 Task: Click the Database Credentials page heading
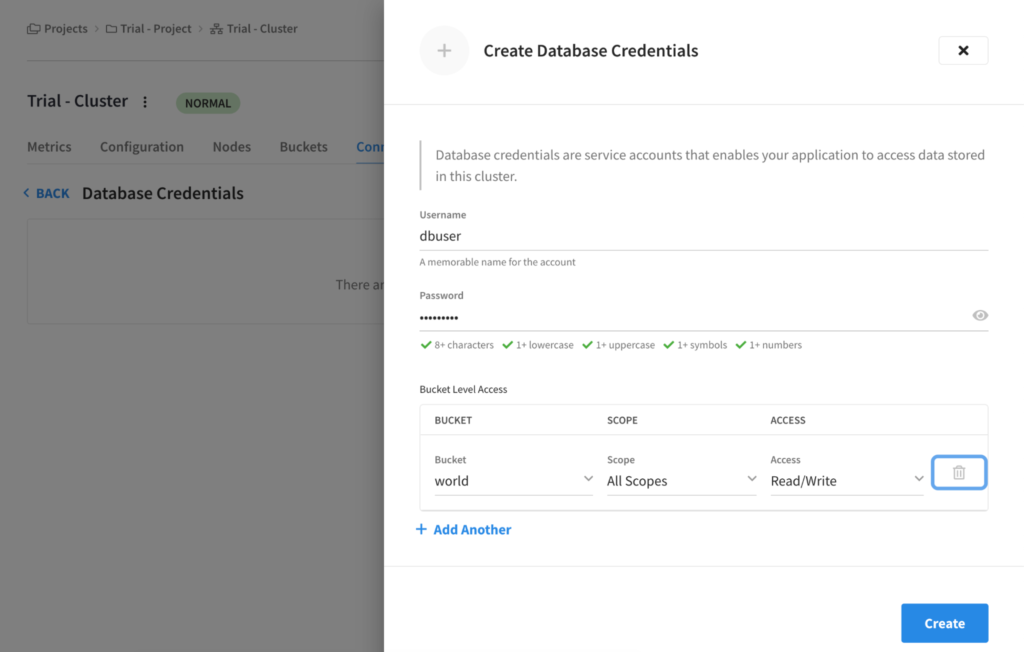point(163,193)
